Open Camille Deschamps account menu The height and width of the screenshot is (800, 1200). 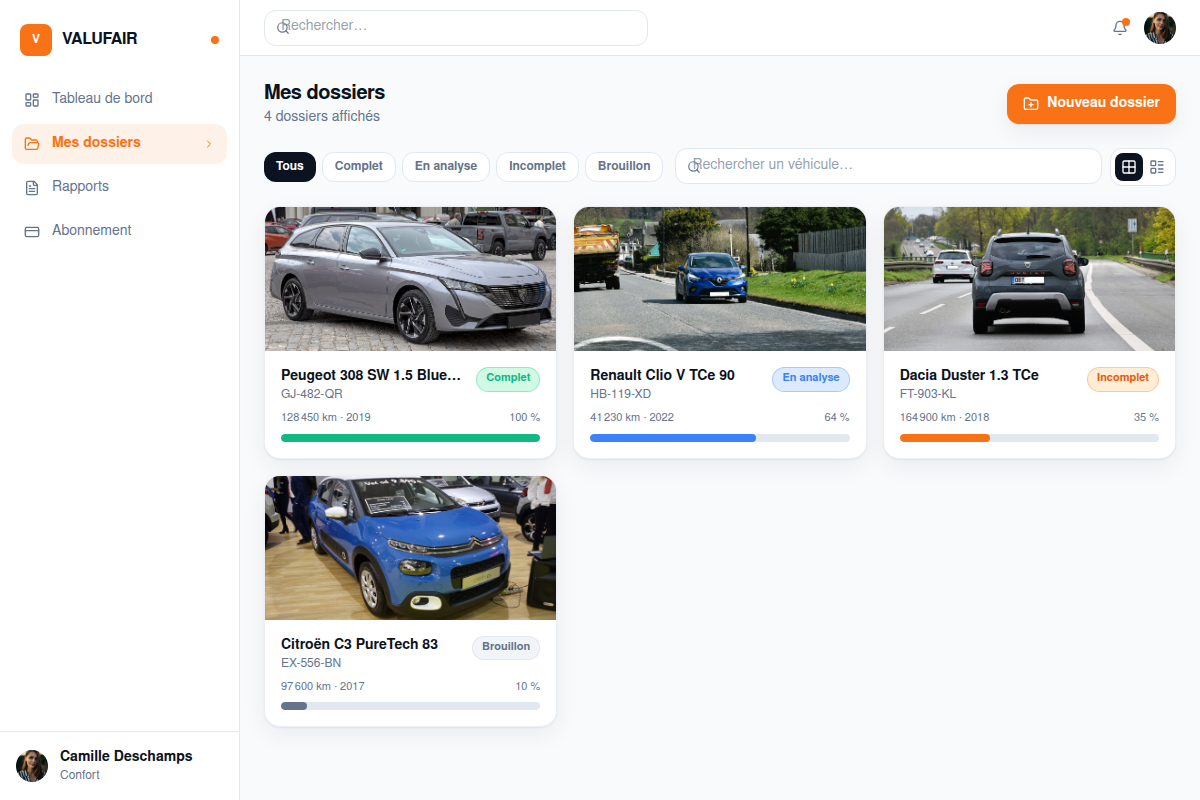[x=120, y=766]
